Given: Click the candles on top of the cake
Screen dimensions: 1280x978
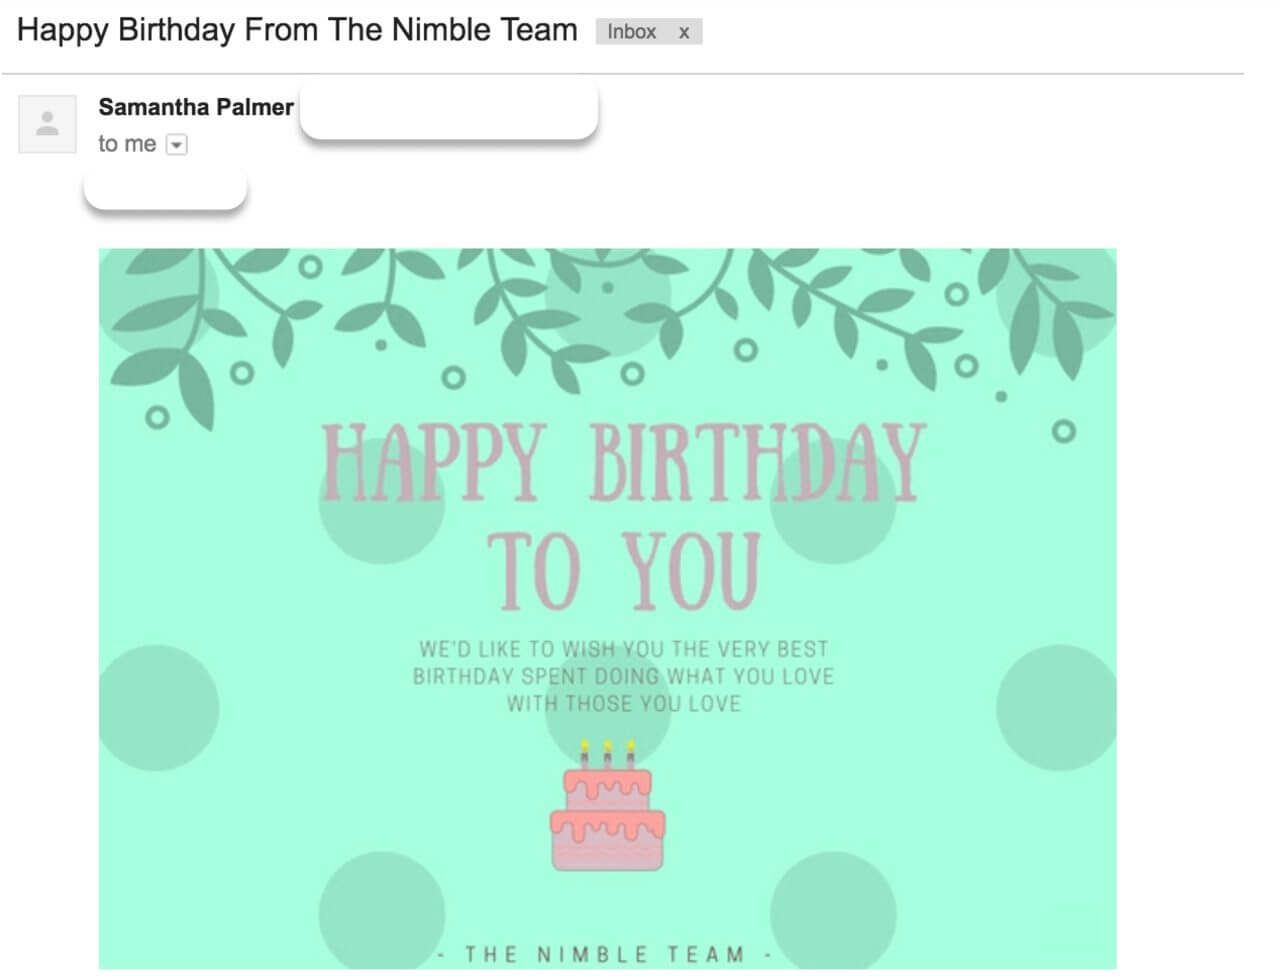Looking at the screenshot, I should click(607, 752).
